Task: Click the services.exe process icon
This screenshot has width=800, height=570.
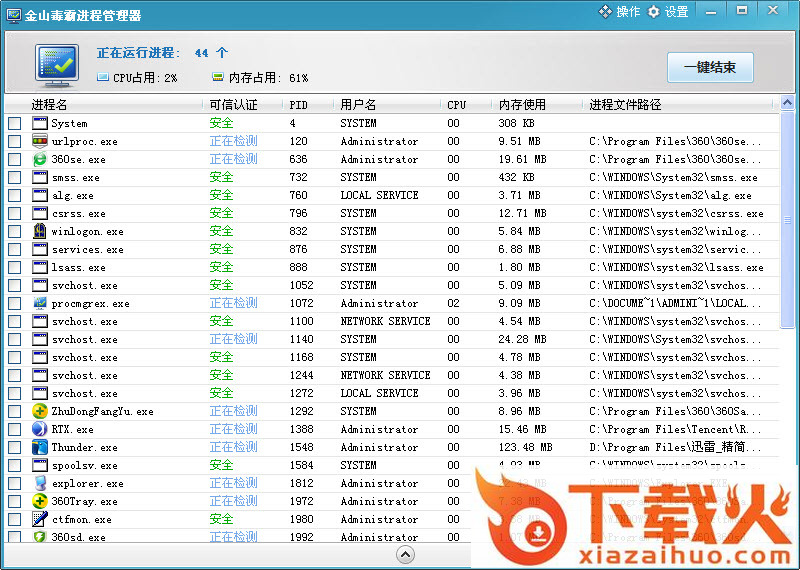Action: [x=39, y=249]
